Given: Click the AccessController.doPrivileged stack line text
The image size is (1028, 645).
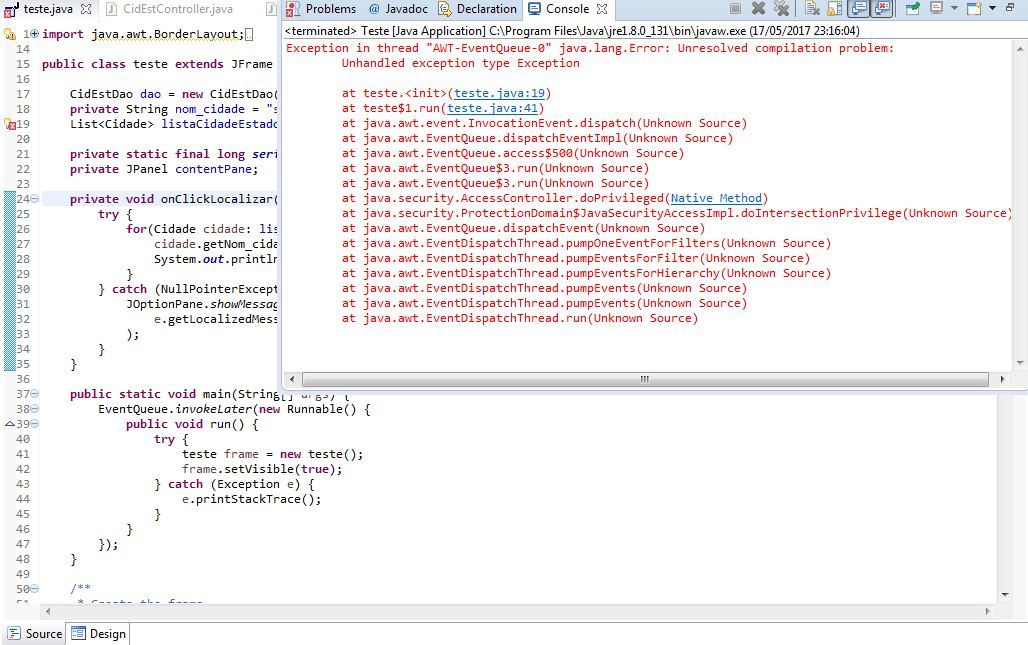Looking at the screenshot, I should 555,198.
